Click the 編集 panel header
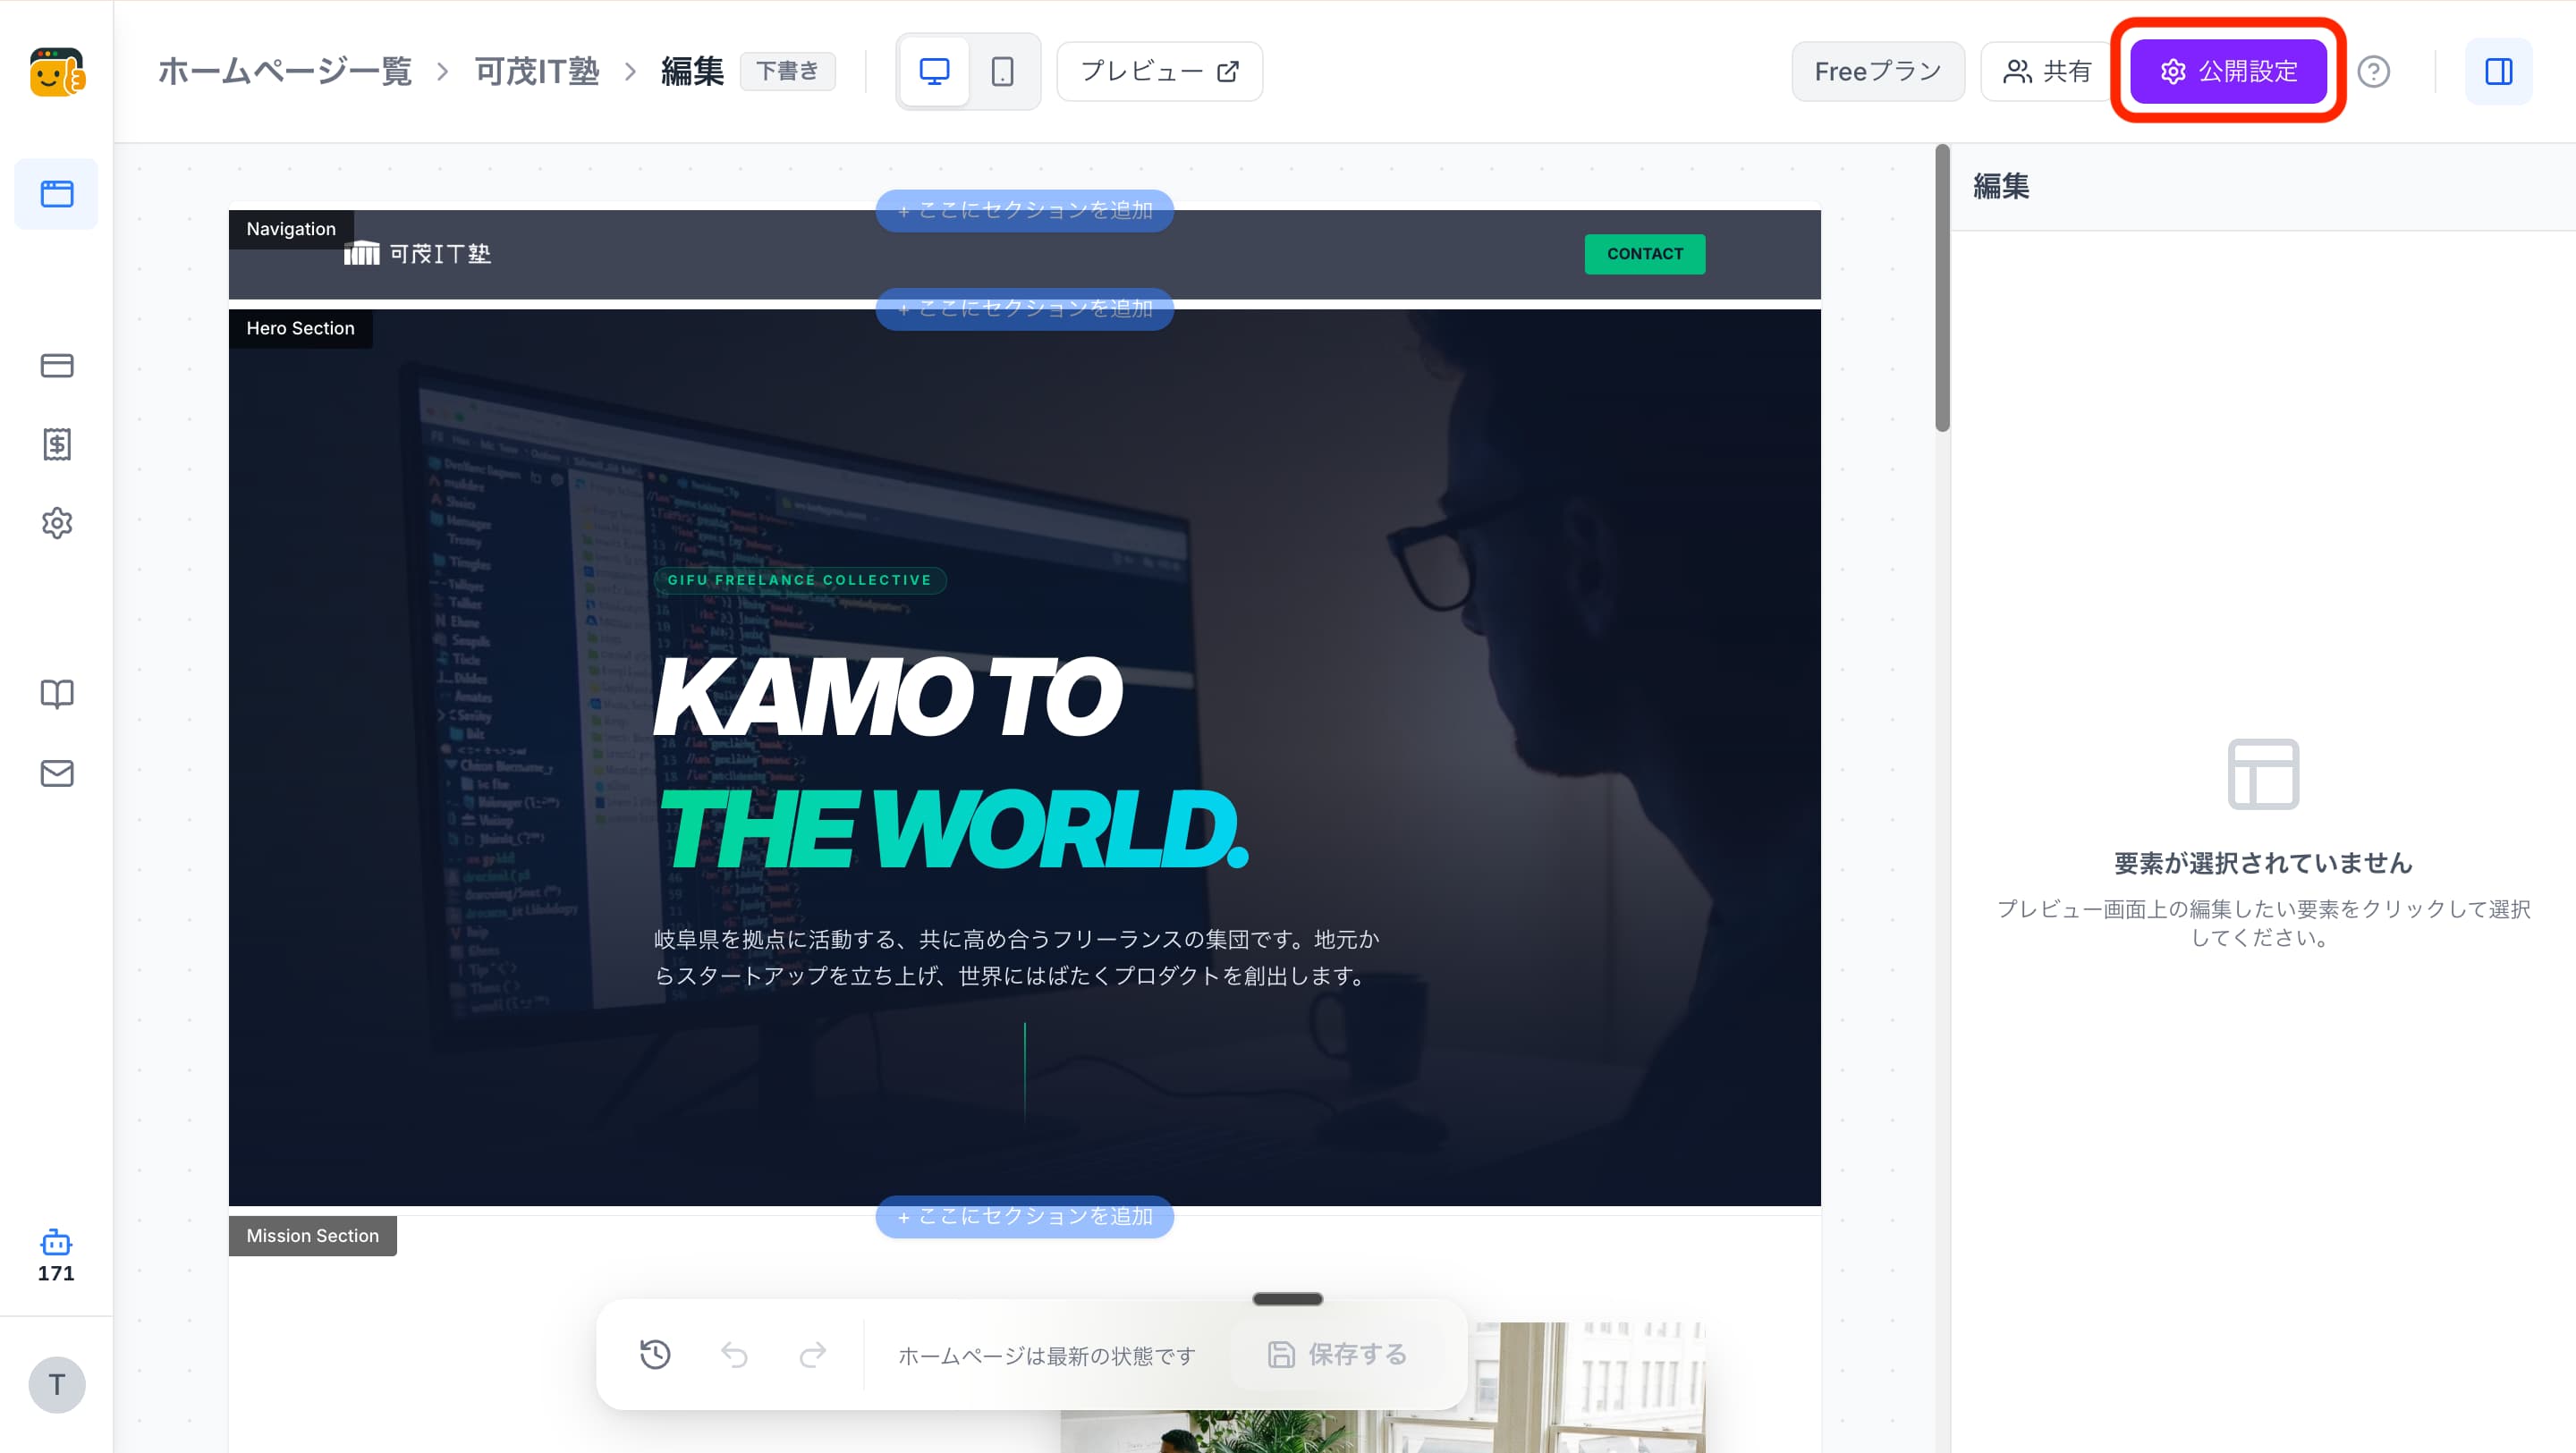This screenshot has height=1453, width=2576. pyautogui.click(x=2001, y=187)
